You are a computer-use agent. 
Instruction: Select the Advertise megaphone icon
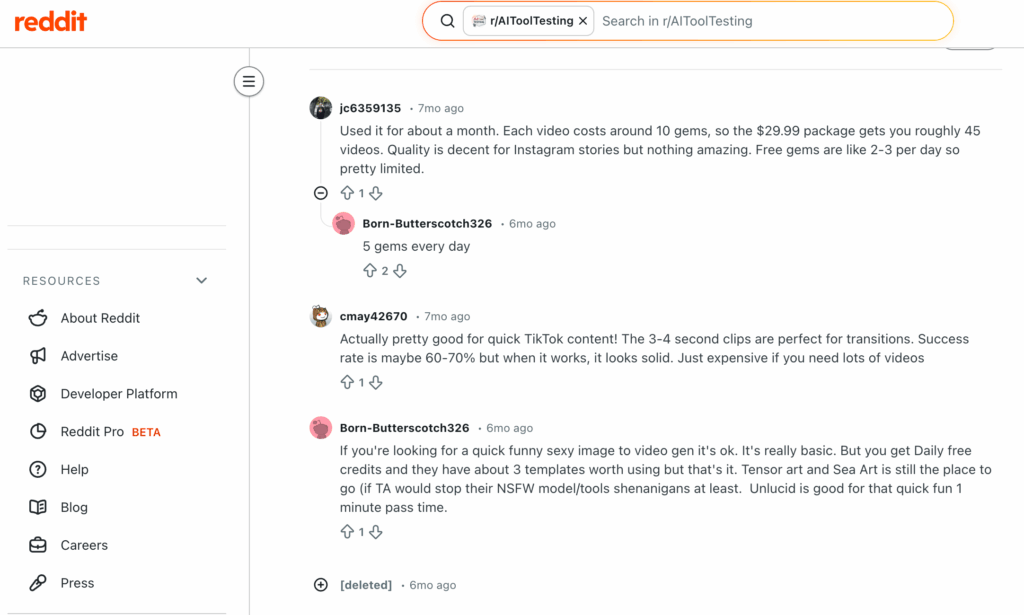37,356
